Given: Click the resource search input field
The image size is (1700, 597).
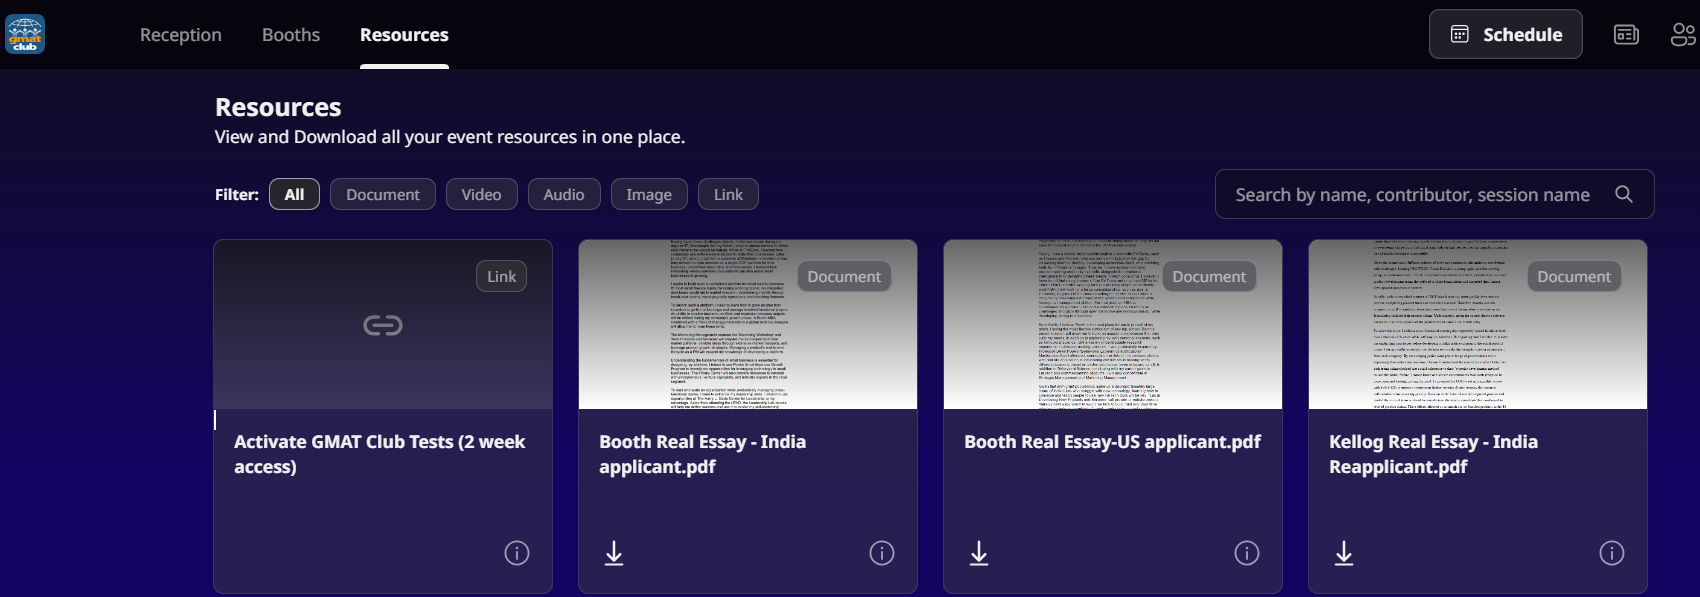Looking at the screenshot, I should [1411, 194].
